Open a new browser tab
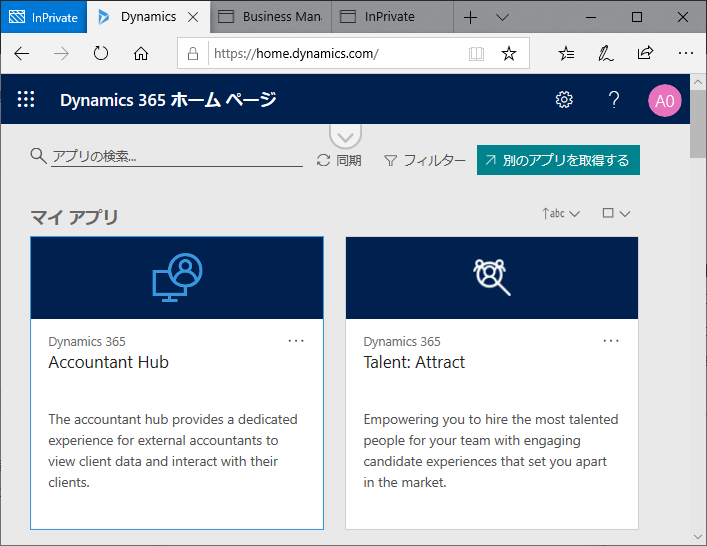707x546 pixels. tap(470, 17)
